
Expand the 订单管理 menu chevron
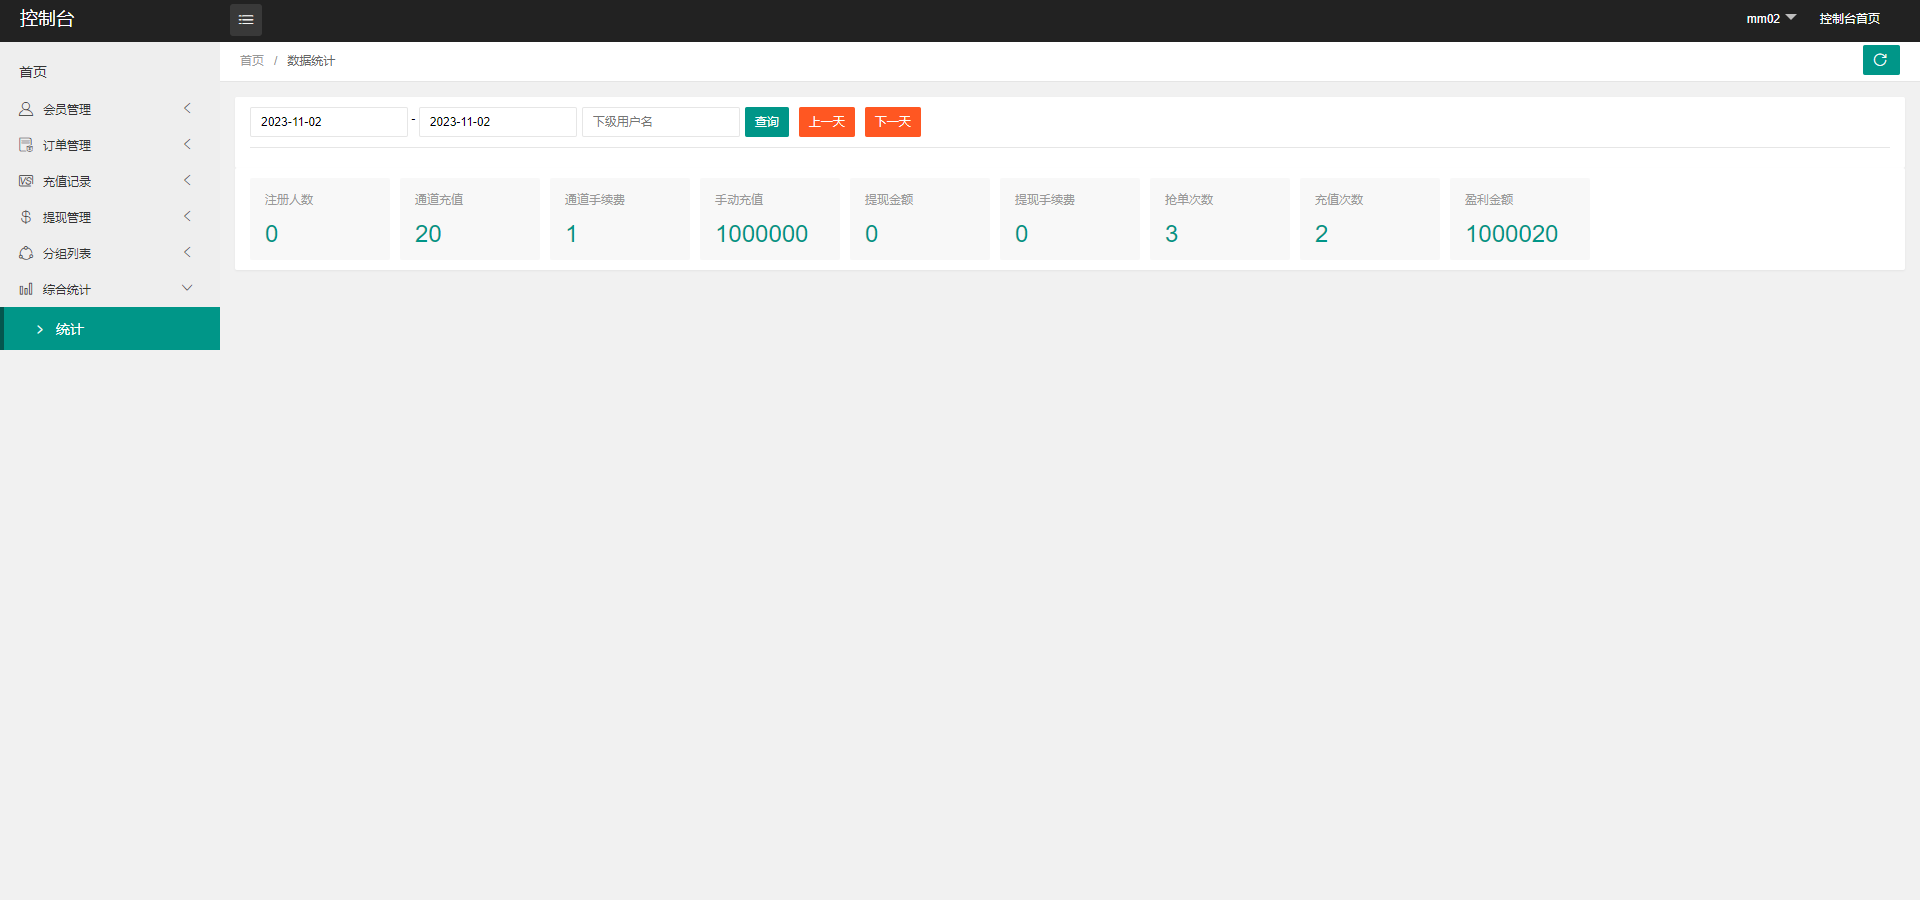[187, 144]
